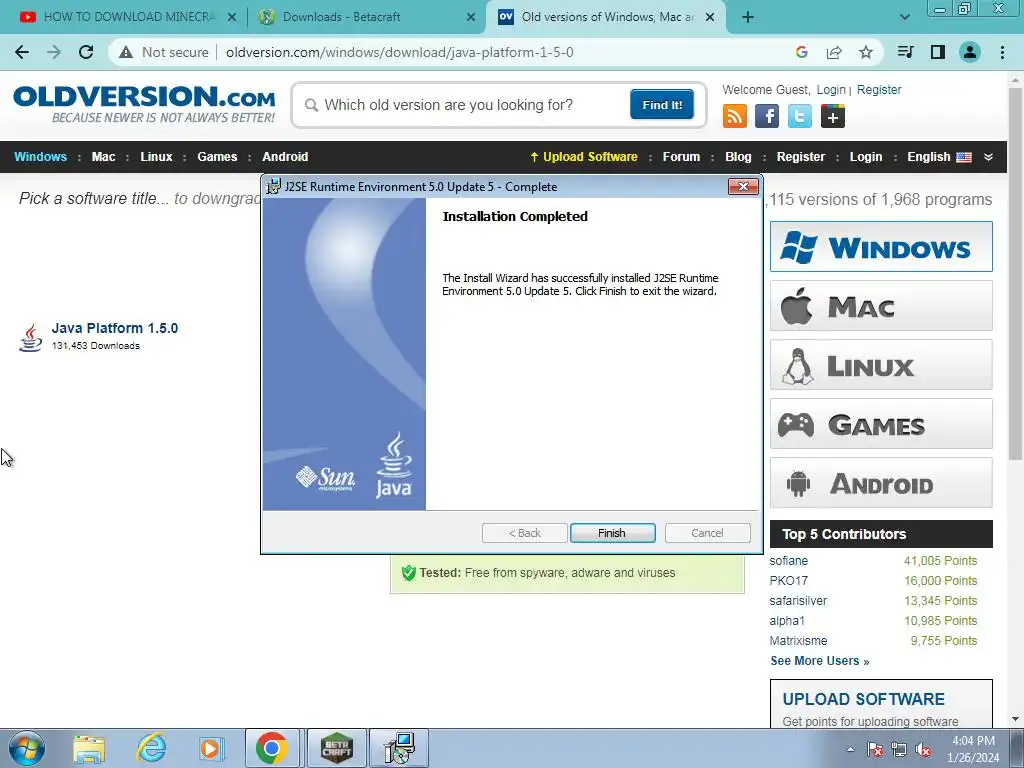
Task: Bookmark this page with the star icon
Action: click(x=865, y=52)
